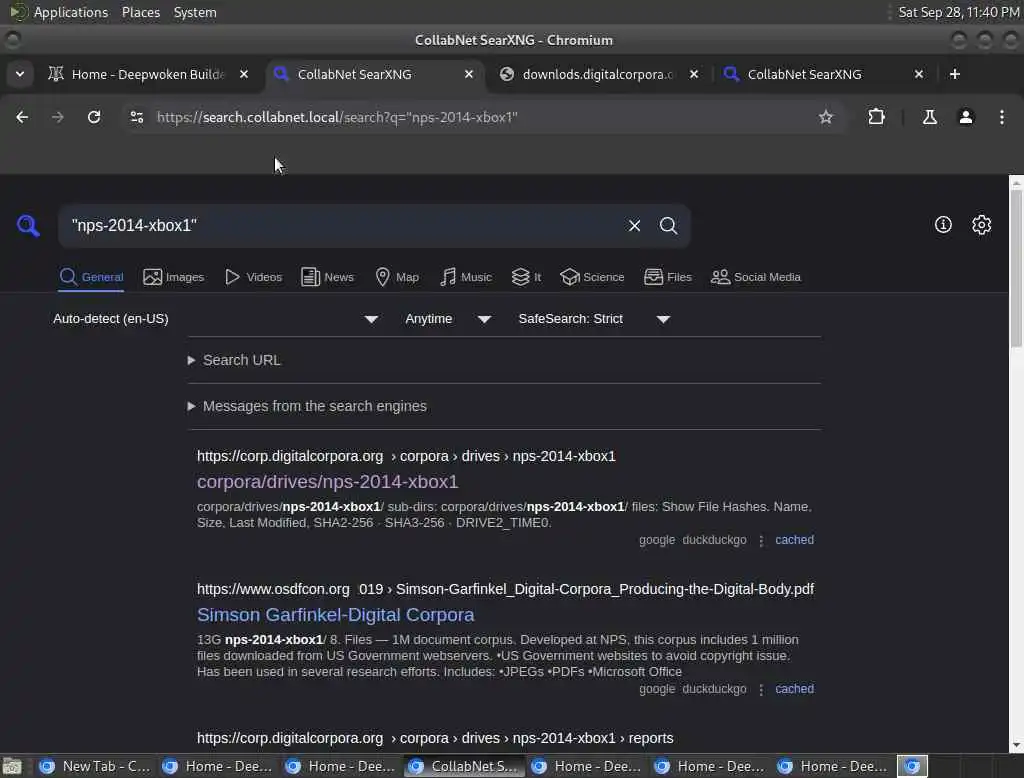Image resolution: width=1024 pixels, height=778 pixels.
Task: Click into the search query field
Action: click(343, 225)
